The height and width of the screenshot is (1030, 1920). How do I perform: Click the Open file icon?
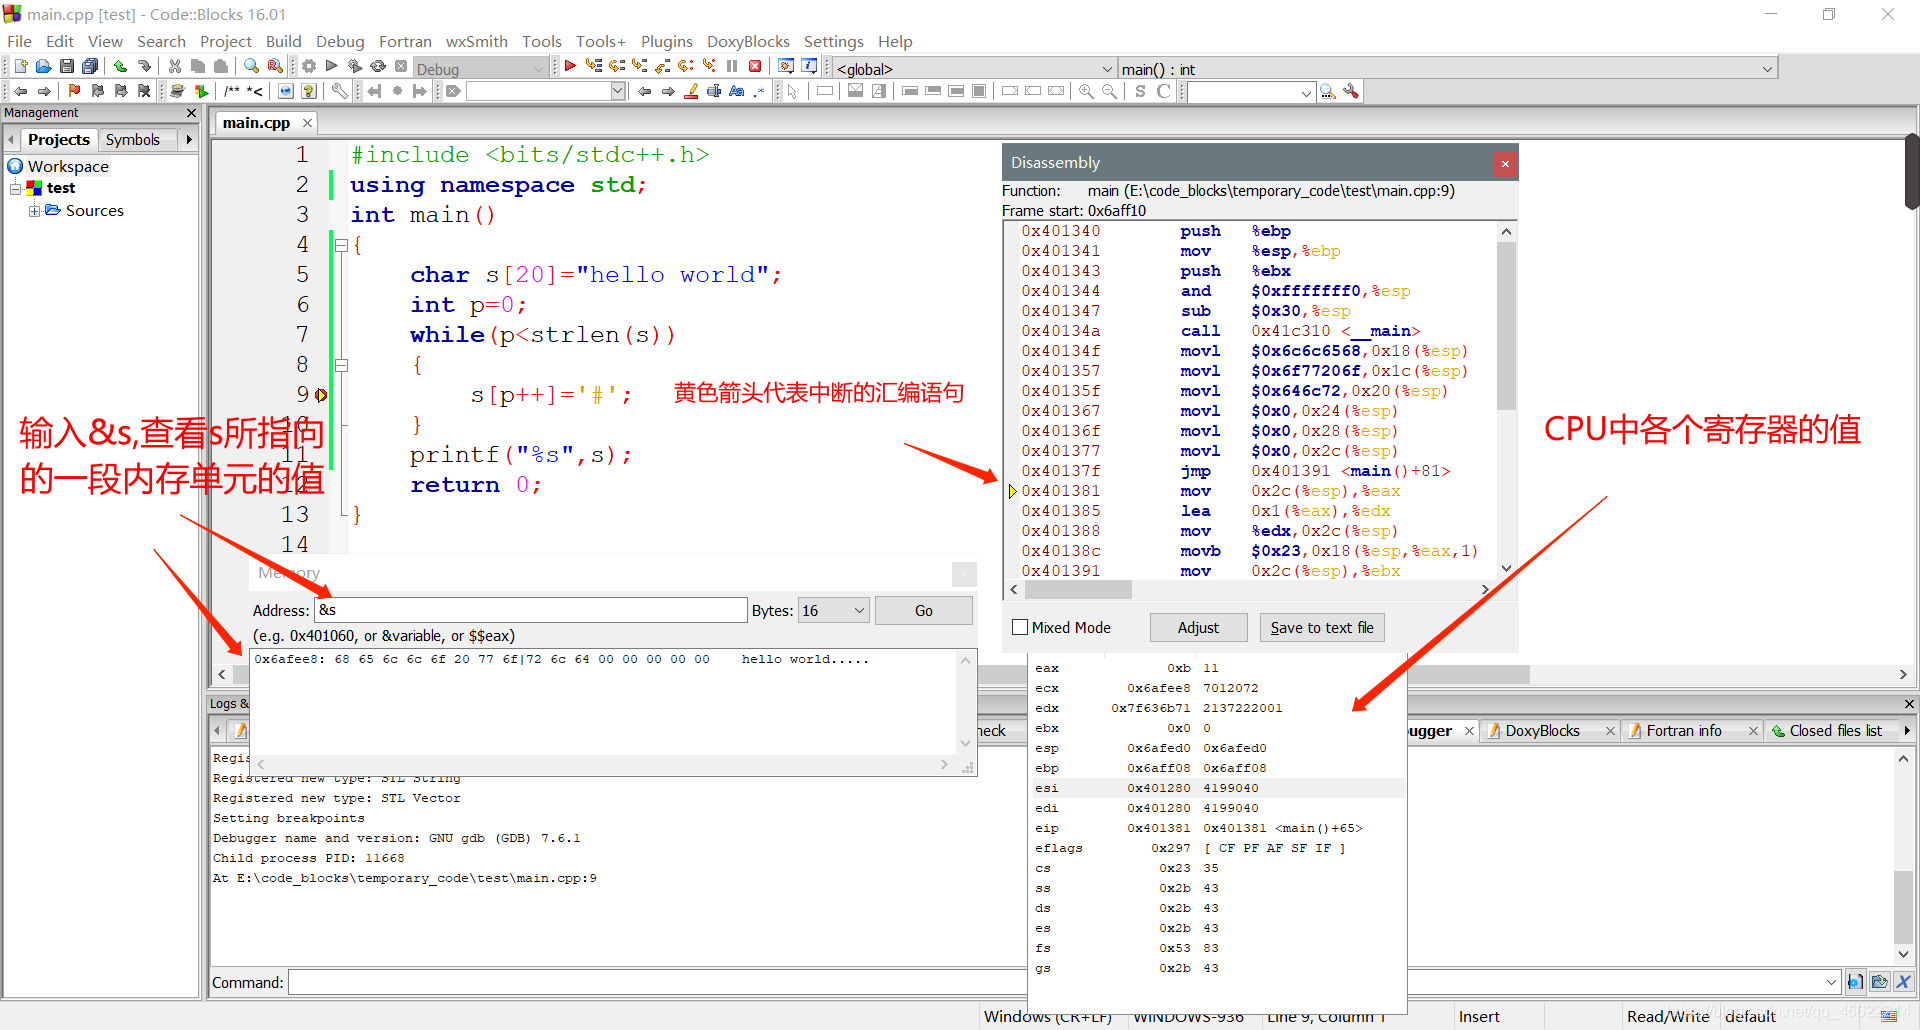click(43, 66)
